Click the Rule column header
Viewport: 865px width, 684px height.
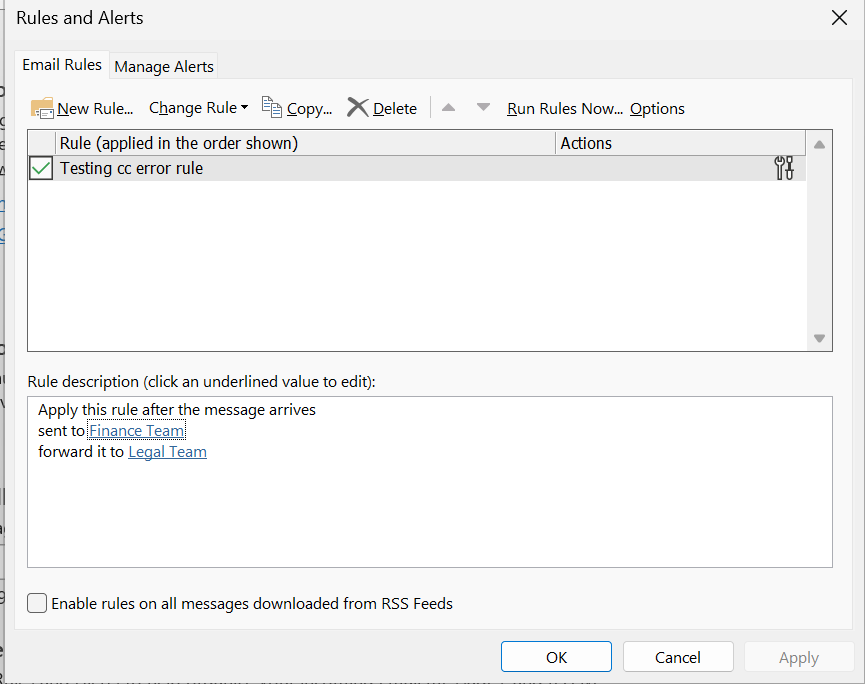click(305, 143)
